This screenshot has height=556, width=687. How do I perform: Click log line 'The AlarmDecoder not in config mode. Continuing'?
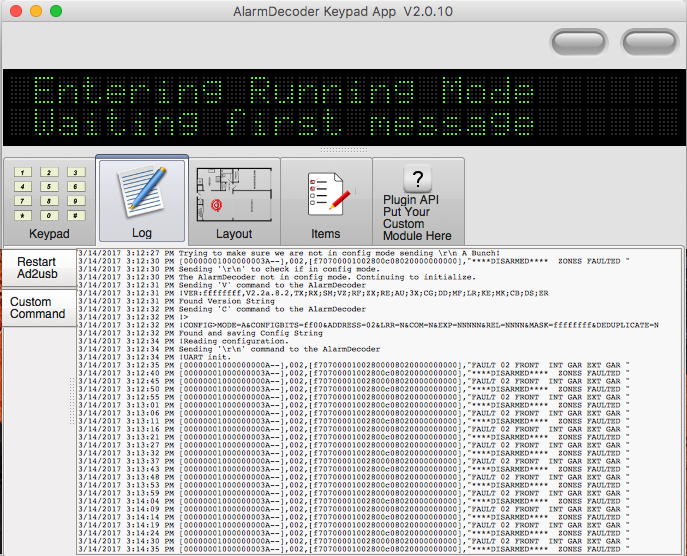(x=277, y=277)
